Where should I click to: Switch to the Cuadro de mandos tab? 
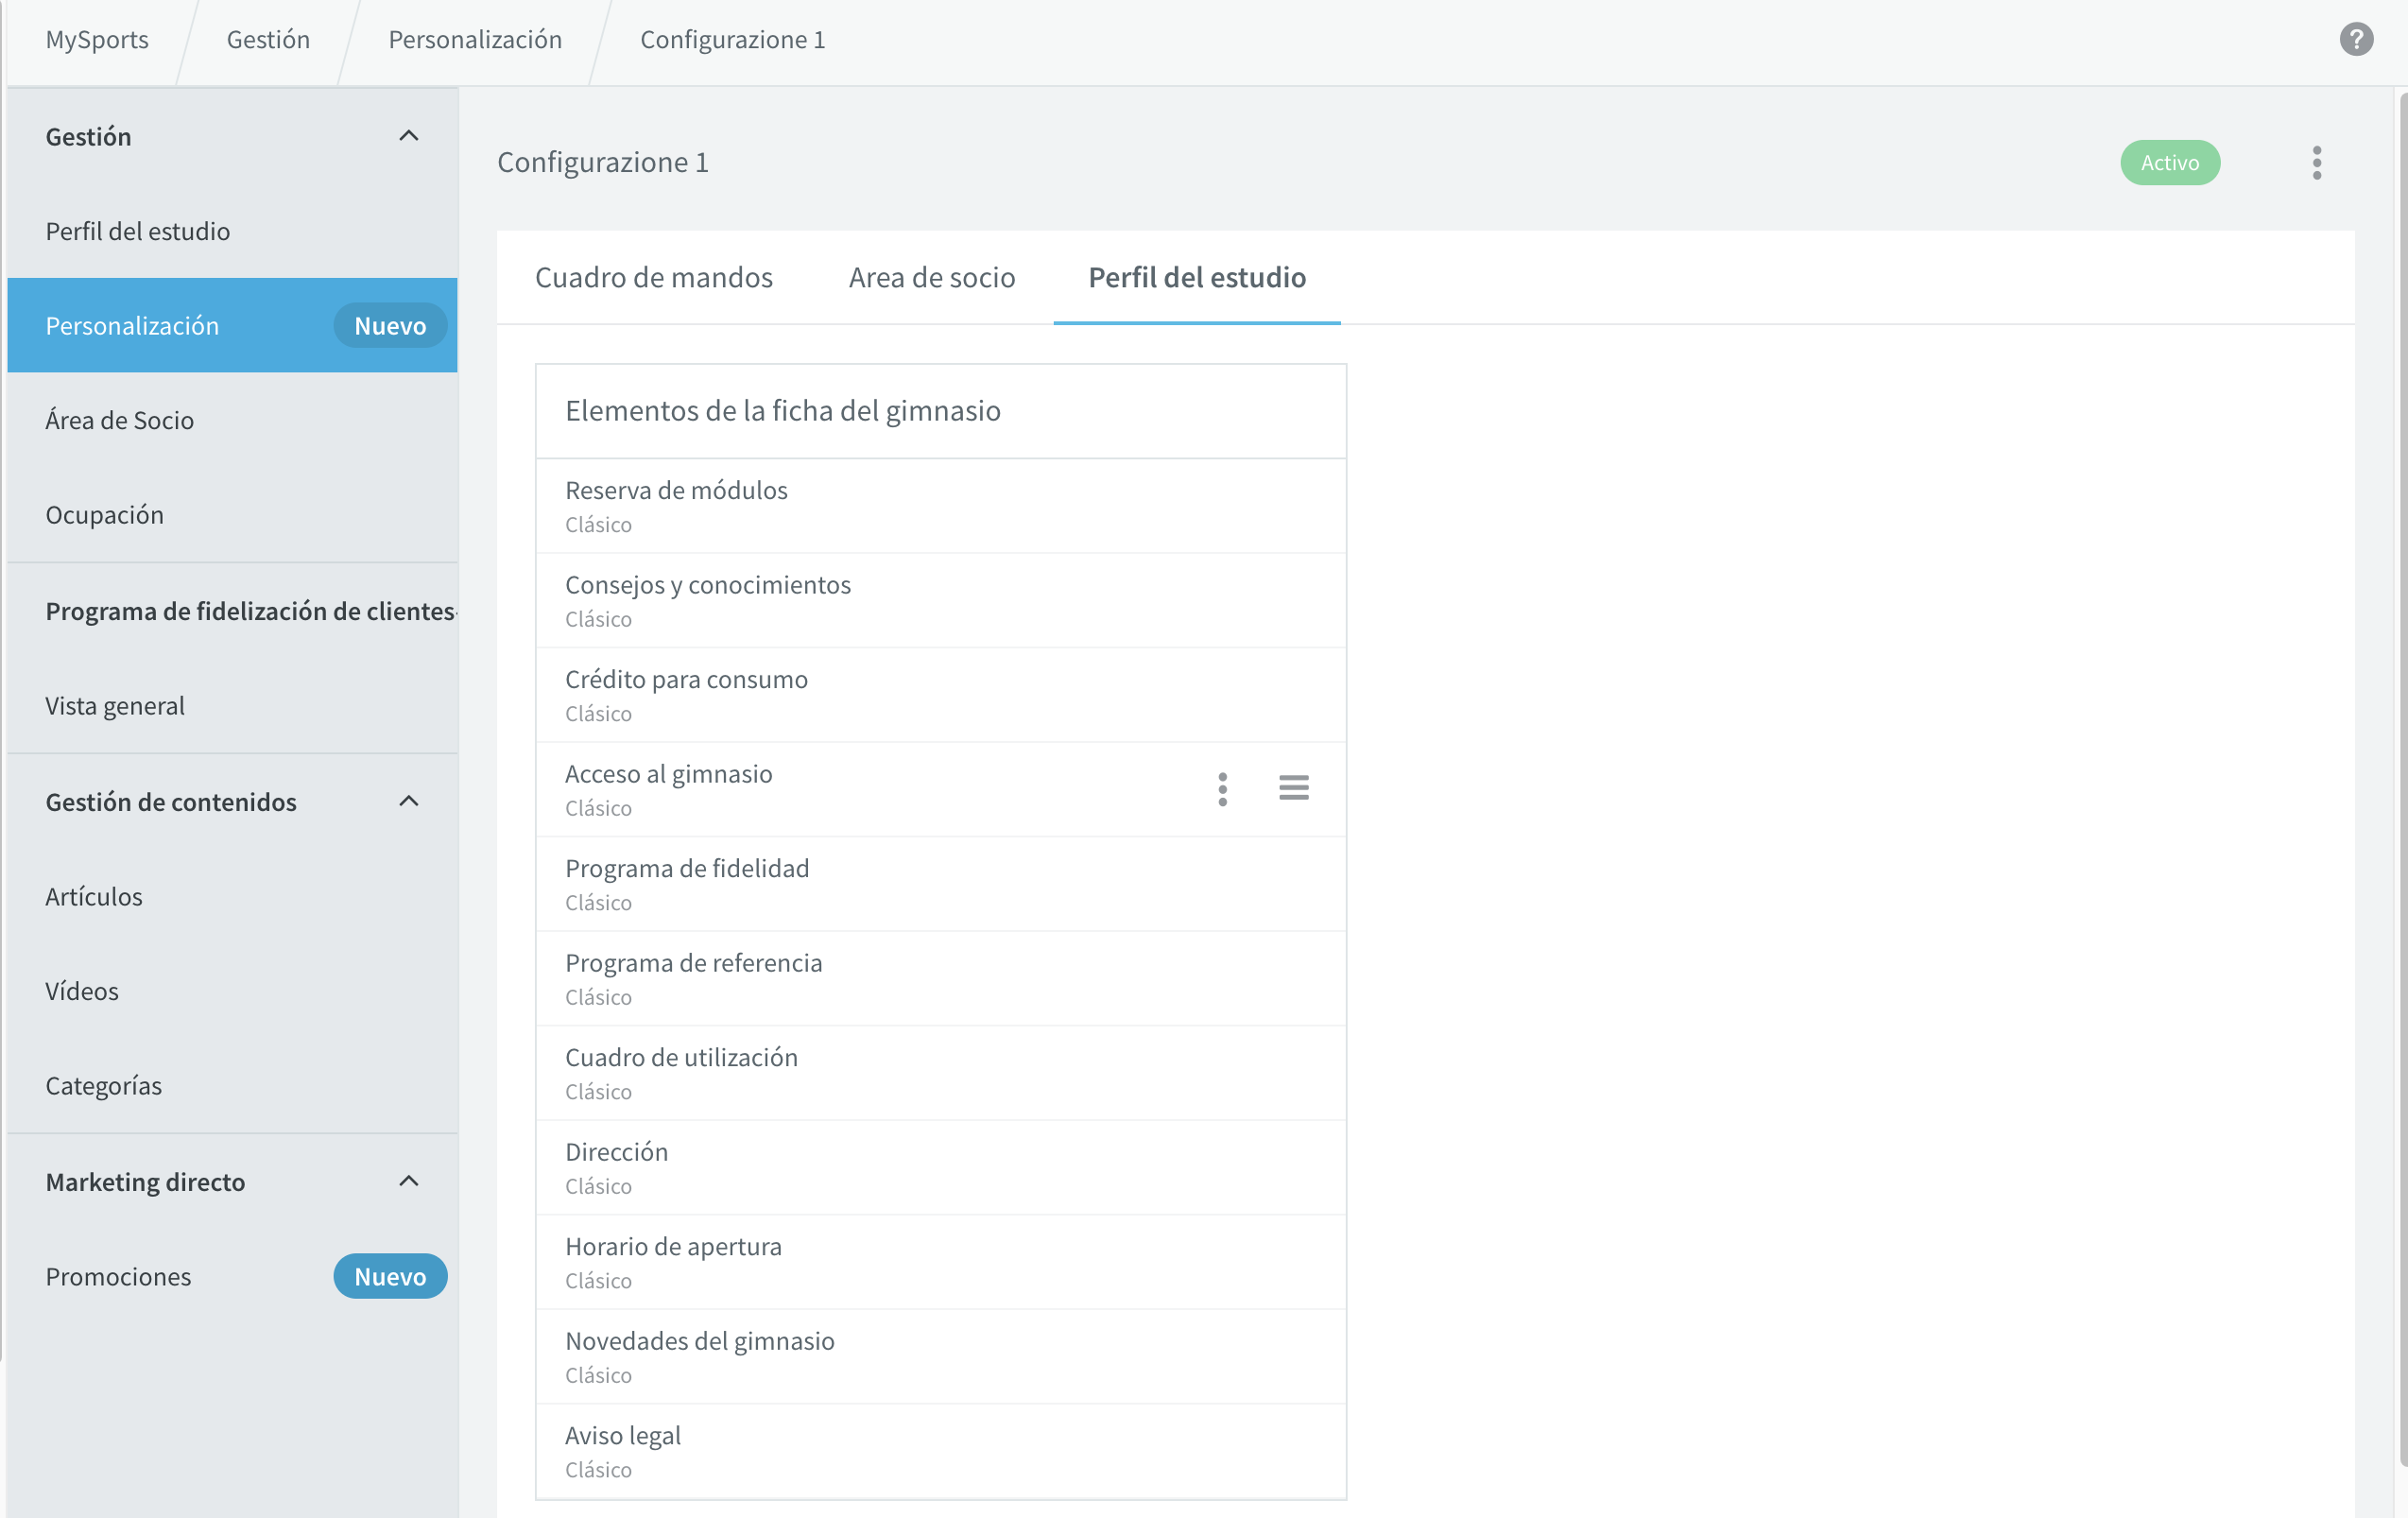pos(654,277)
